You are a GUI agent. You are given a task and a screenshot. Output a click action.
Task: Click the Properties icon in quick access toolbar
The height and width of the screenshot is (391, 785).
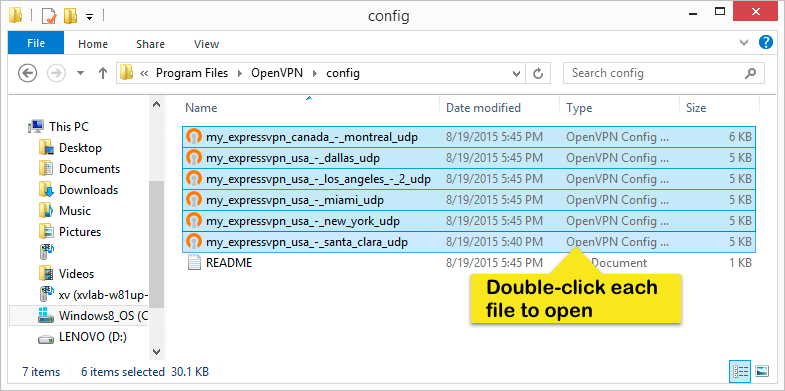point(49,16)
